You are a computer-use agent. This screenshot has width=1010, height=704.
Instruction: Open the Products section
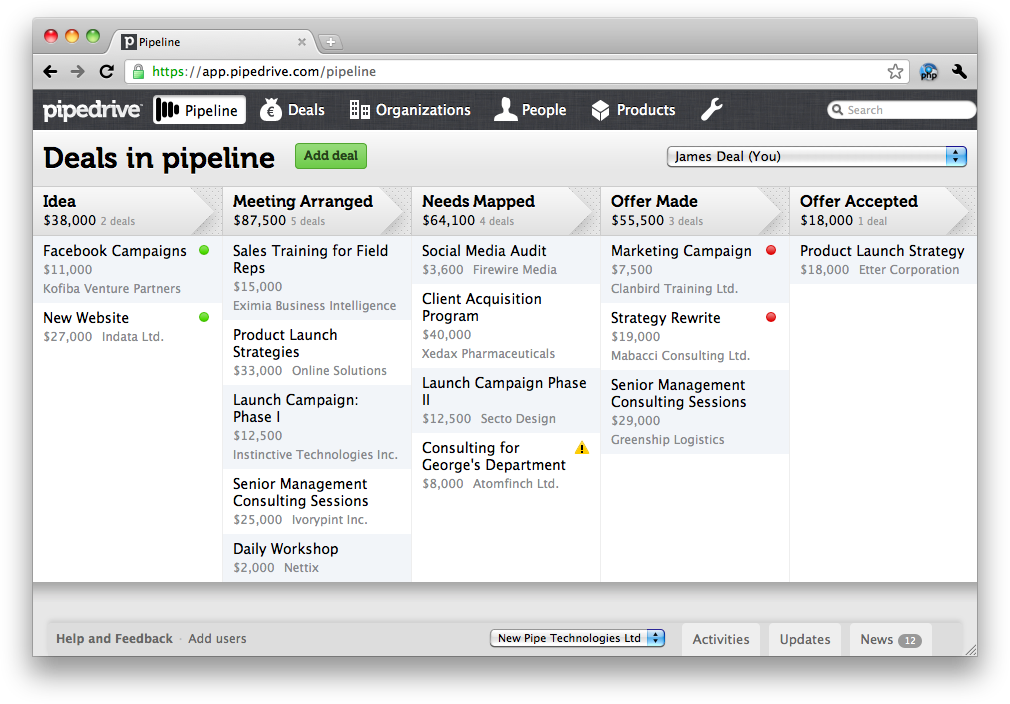click(x=633, y=110)
